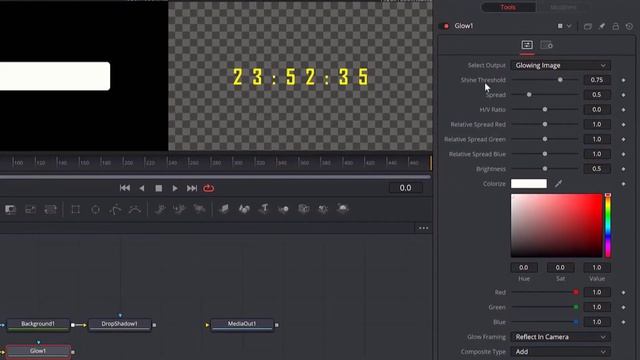The width and height of the screenshot is (640, 360).
Task: Play timeline in reverse
Action: pyautogui.click(x=142, y=188)
